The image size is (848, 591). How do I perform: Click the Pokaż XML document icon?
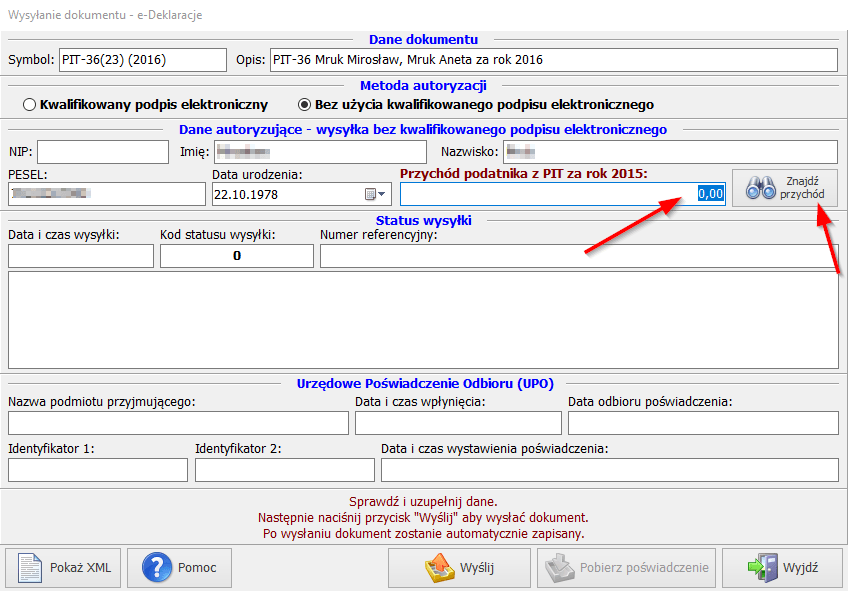[x=30, y=568]
